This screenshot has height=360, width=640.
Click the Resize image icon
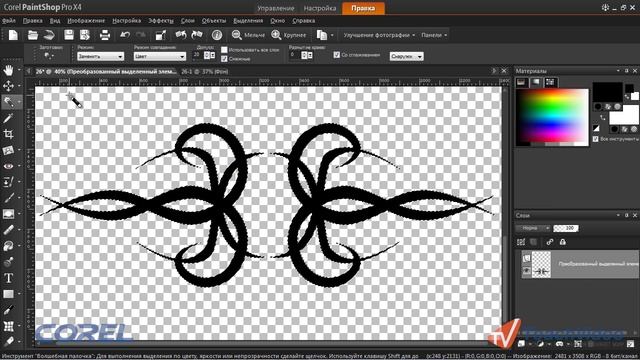coord(161,35)
